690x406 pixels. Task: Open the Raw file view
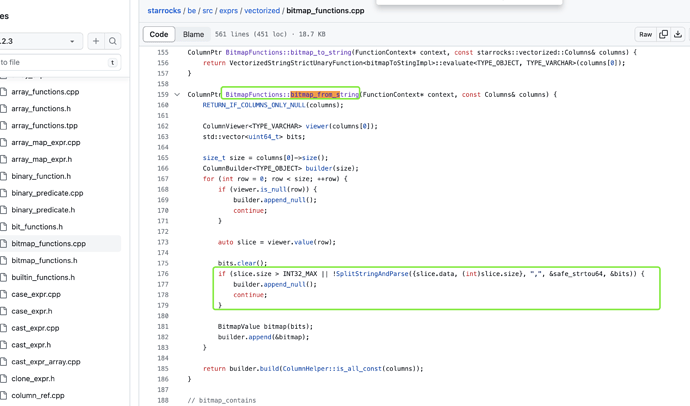646,34
